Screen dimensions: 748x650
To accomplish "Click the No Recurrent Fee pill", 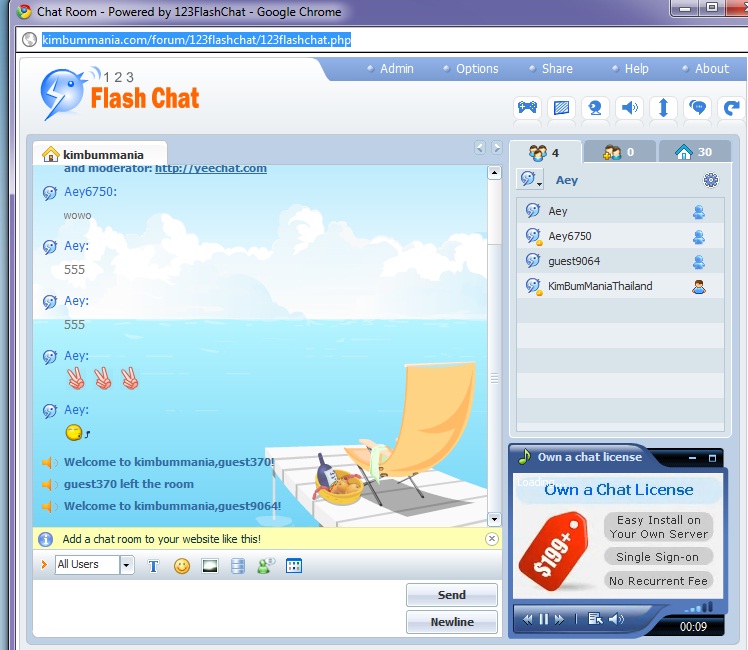I will pyautogui.click(x=658, y=580).
